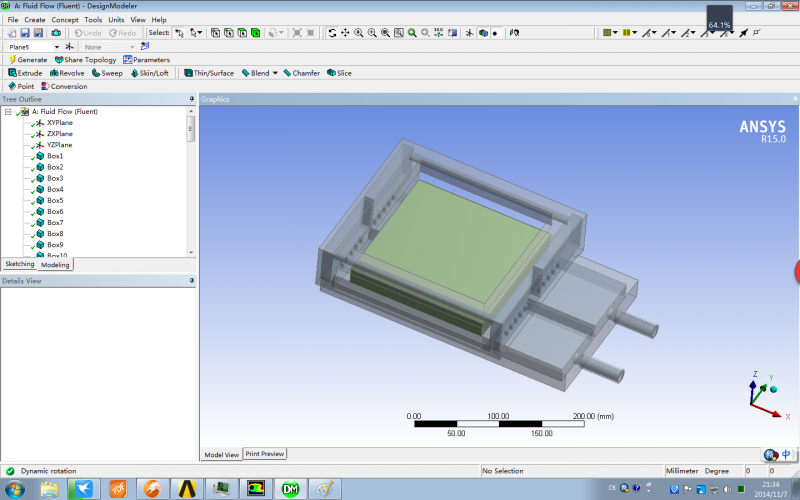
Task: Select the Revolve tool
Action: (x=66, y=73)
